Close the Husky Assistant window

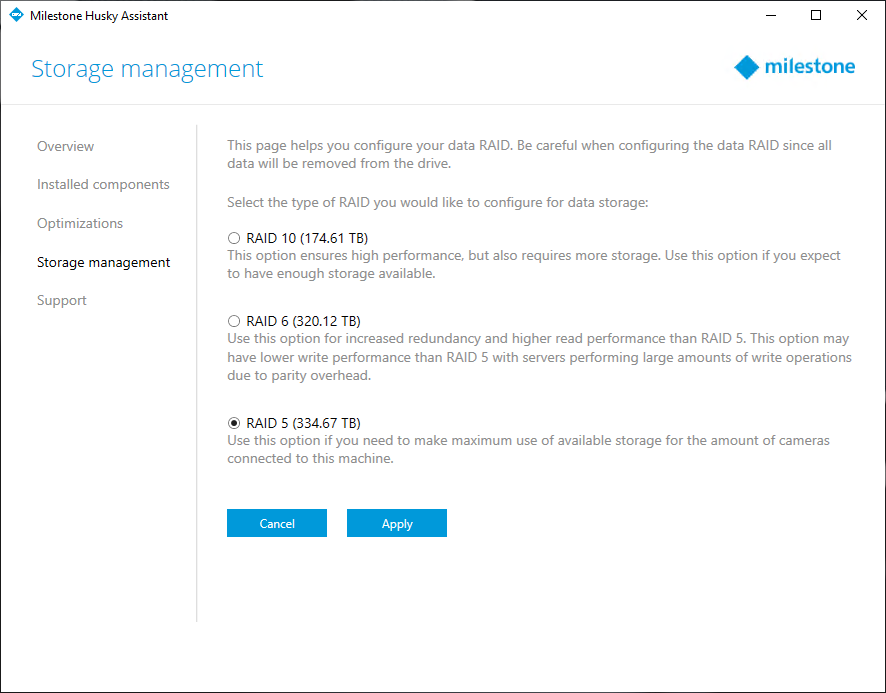coord(862,15)
